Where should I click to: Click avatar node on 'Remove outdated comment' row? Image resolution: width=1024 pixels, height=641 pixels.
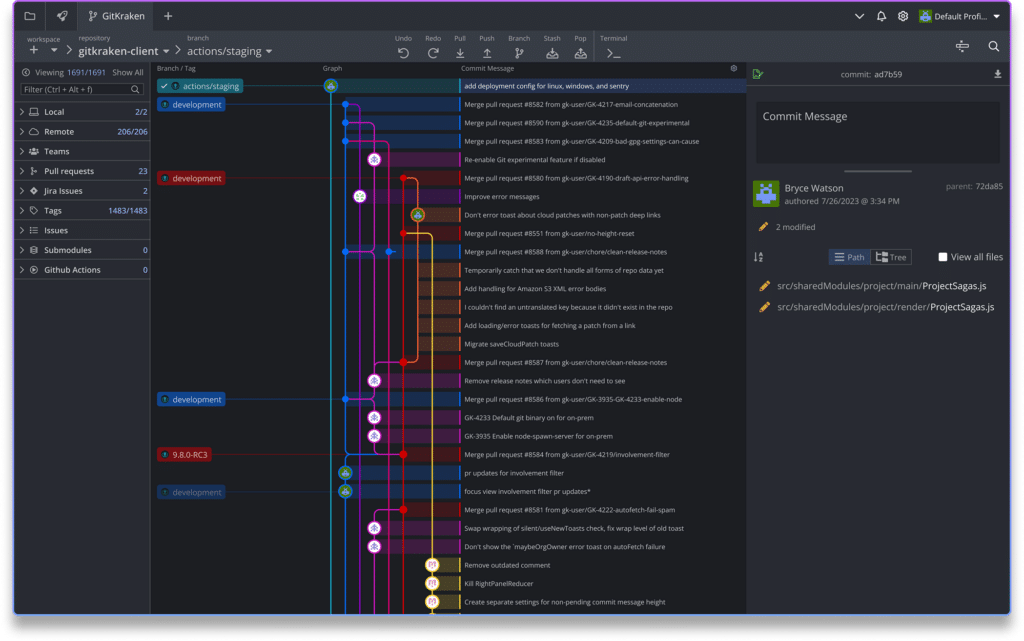432,565
